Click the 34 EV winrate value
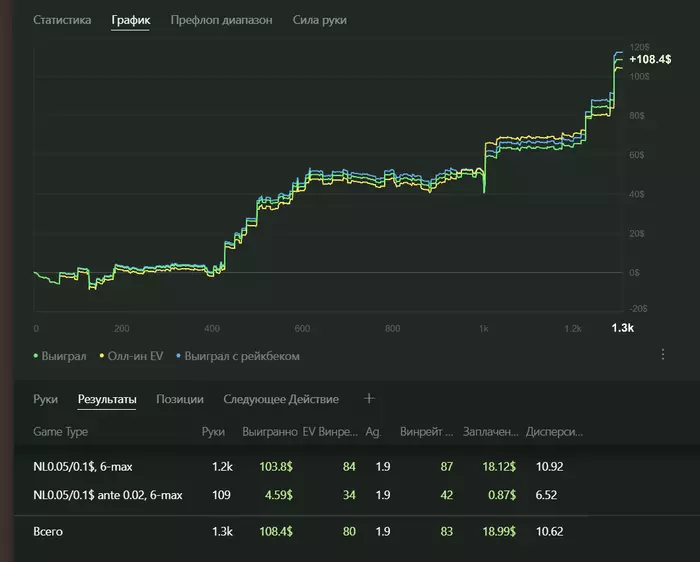This screenshot has height=562, width=700. (349, 495)
